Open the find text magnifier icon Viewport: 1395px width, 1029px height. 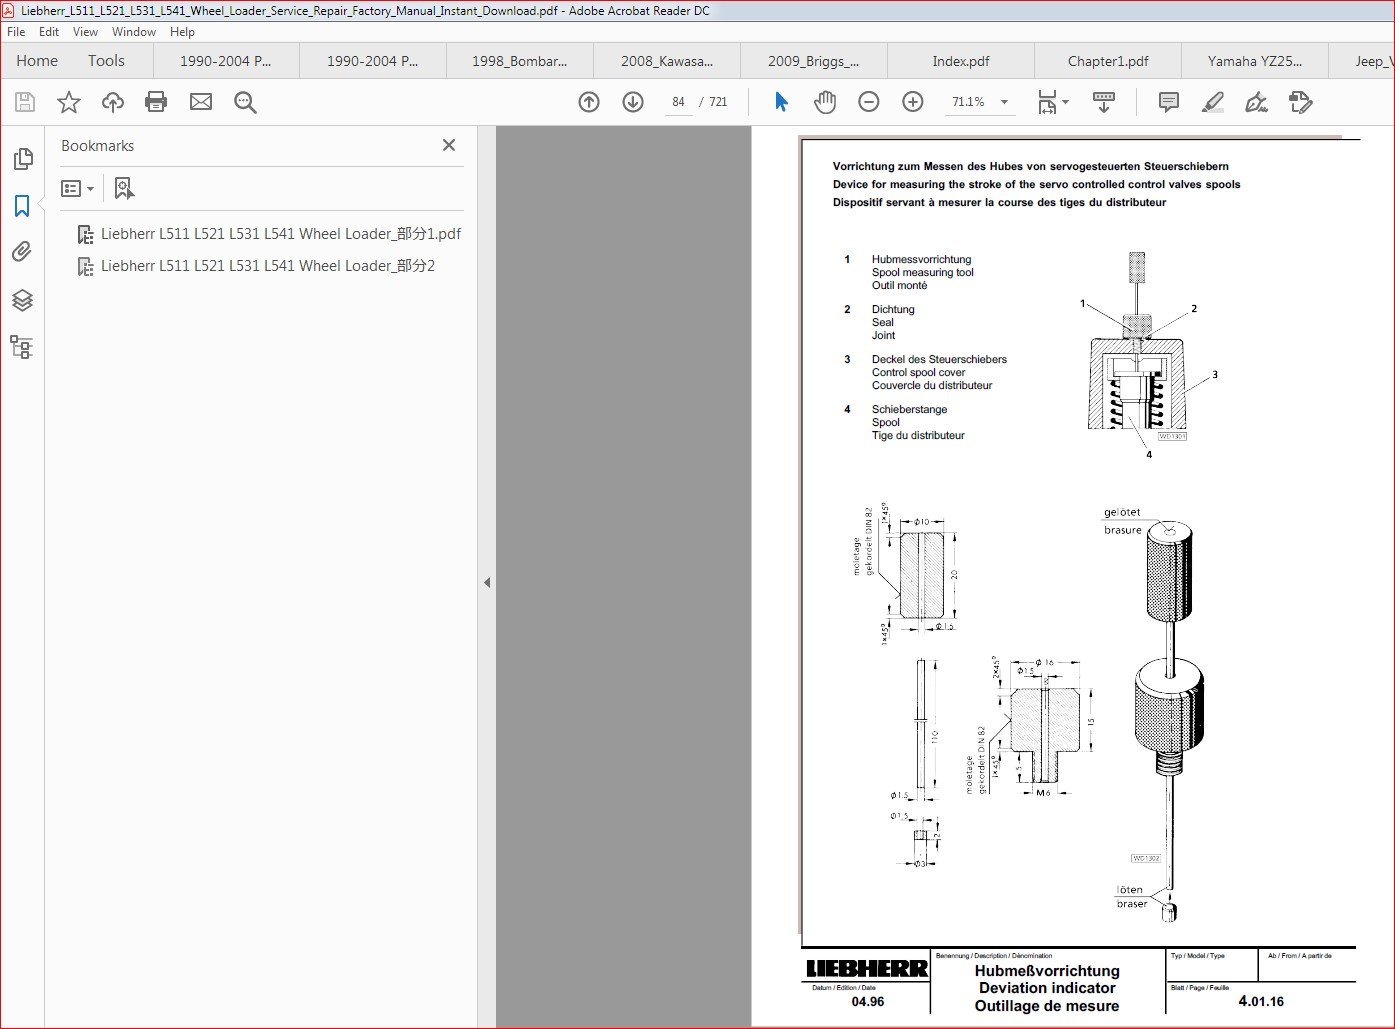[x=245, y=102]
